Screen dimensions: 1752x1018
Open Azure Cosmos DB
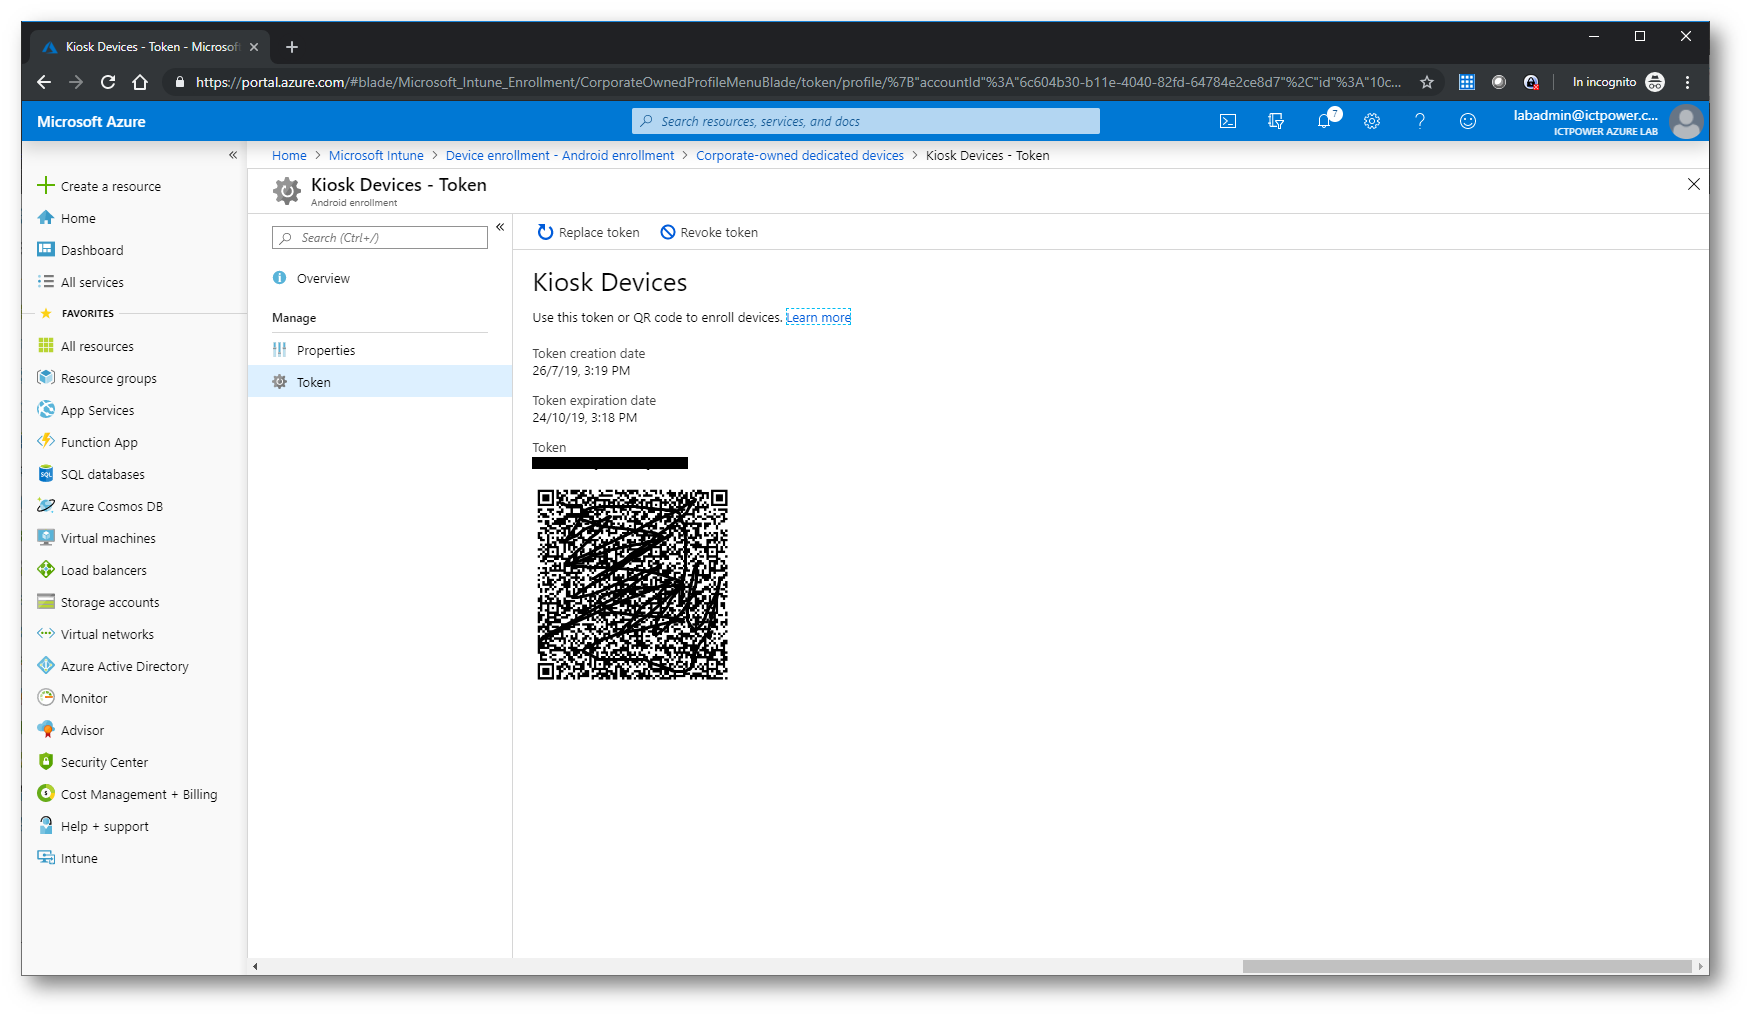tap(111, 506)
